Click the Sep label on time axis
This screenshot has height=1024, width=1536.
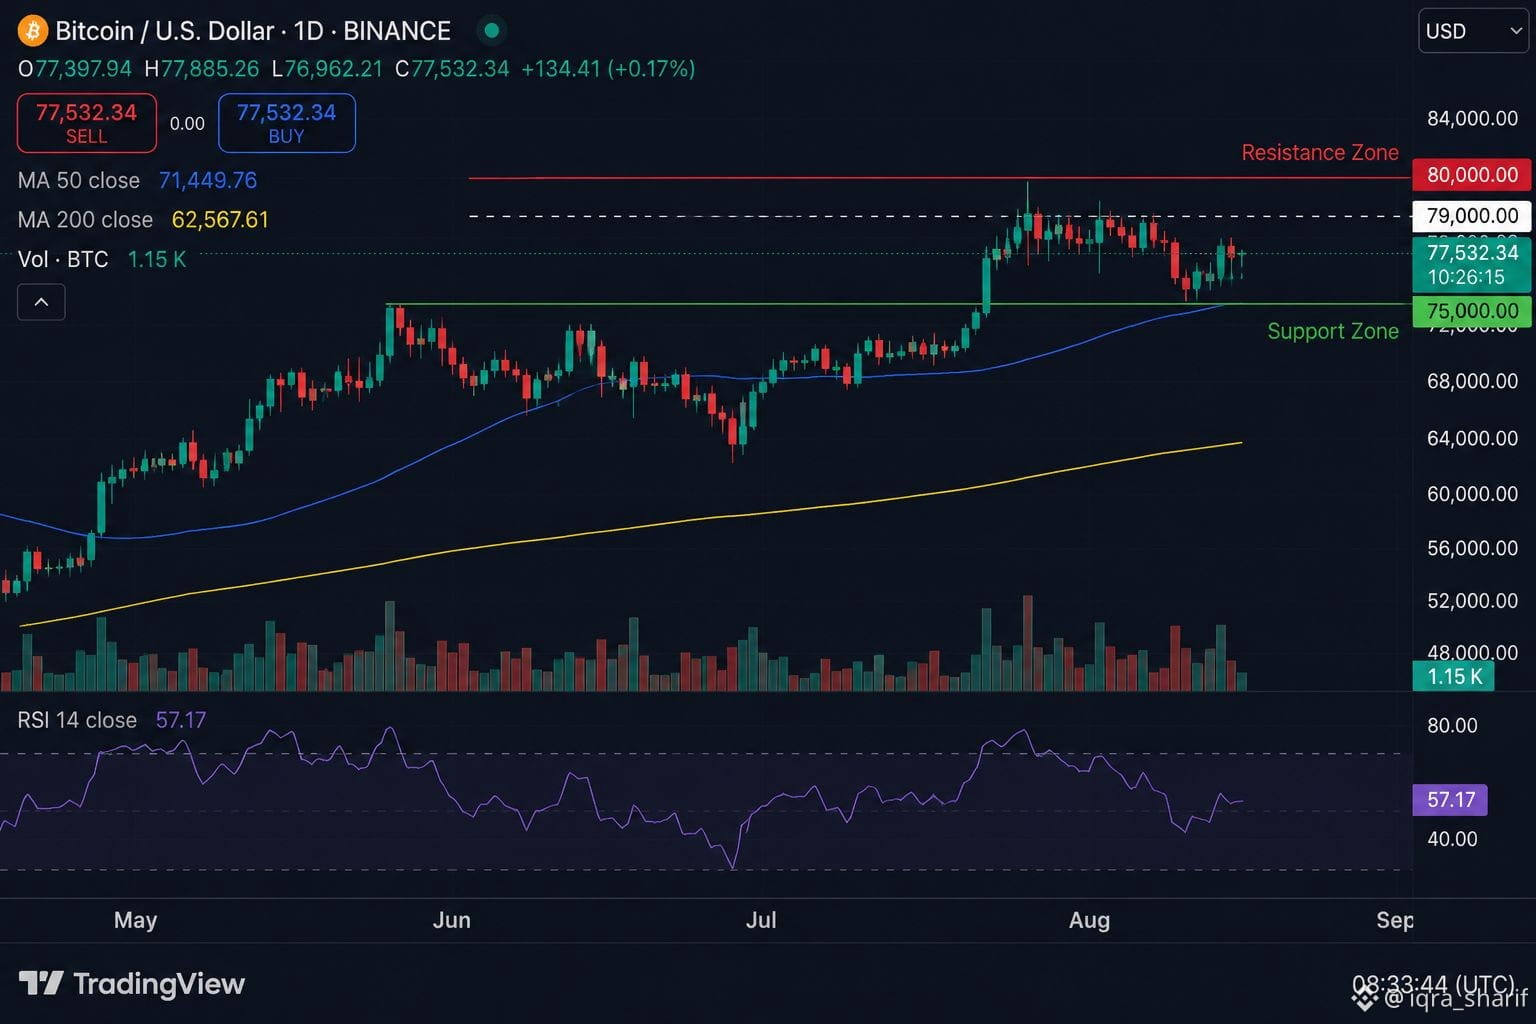(x=1395, y=920)
